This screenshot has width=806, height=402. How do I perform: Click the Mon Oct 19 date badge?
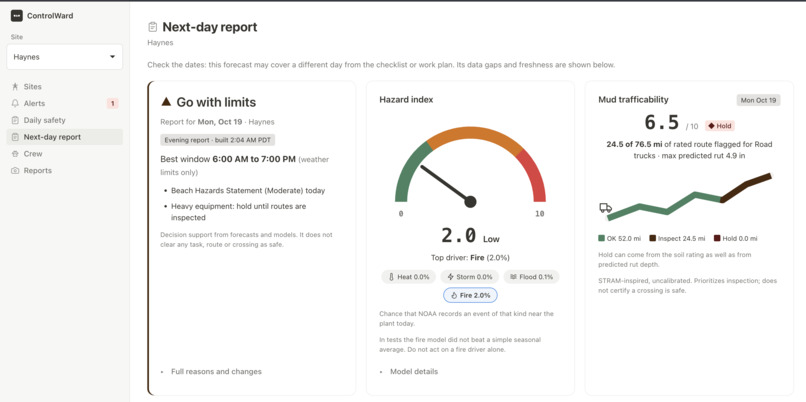click(x=758, y=100)
